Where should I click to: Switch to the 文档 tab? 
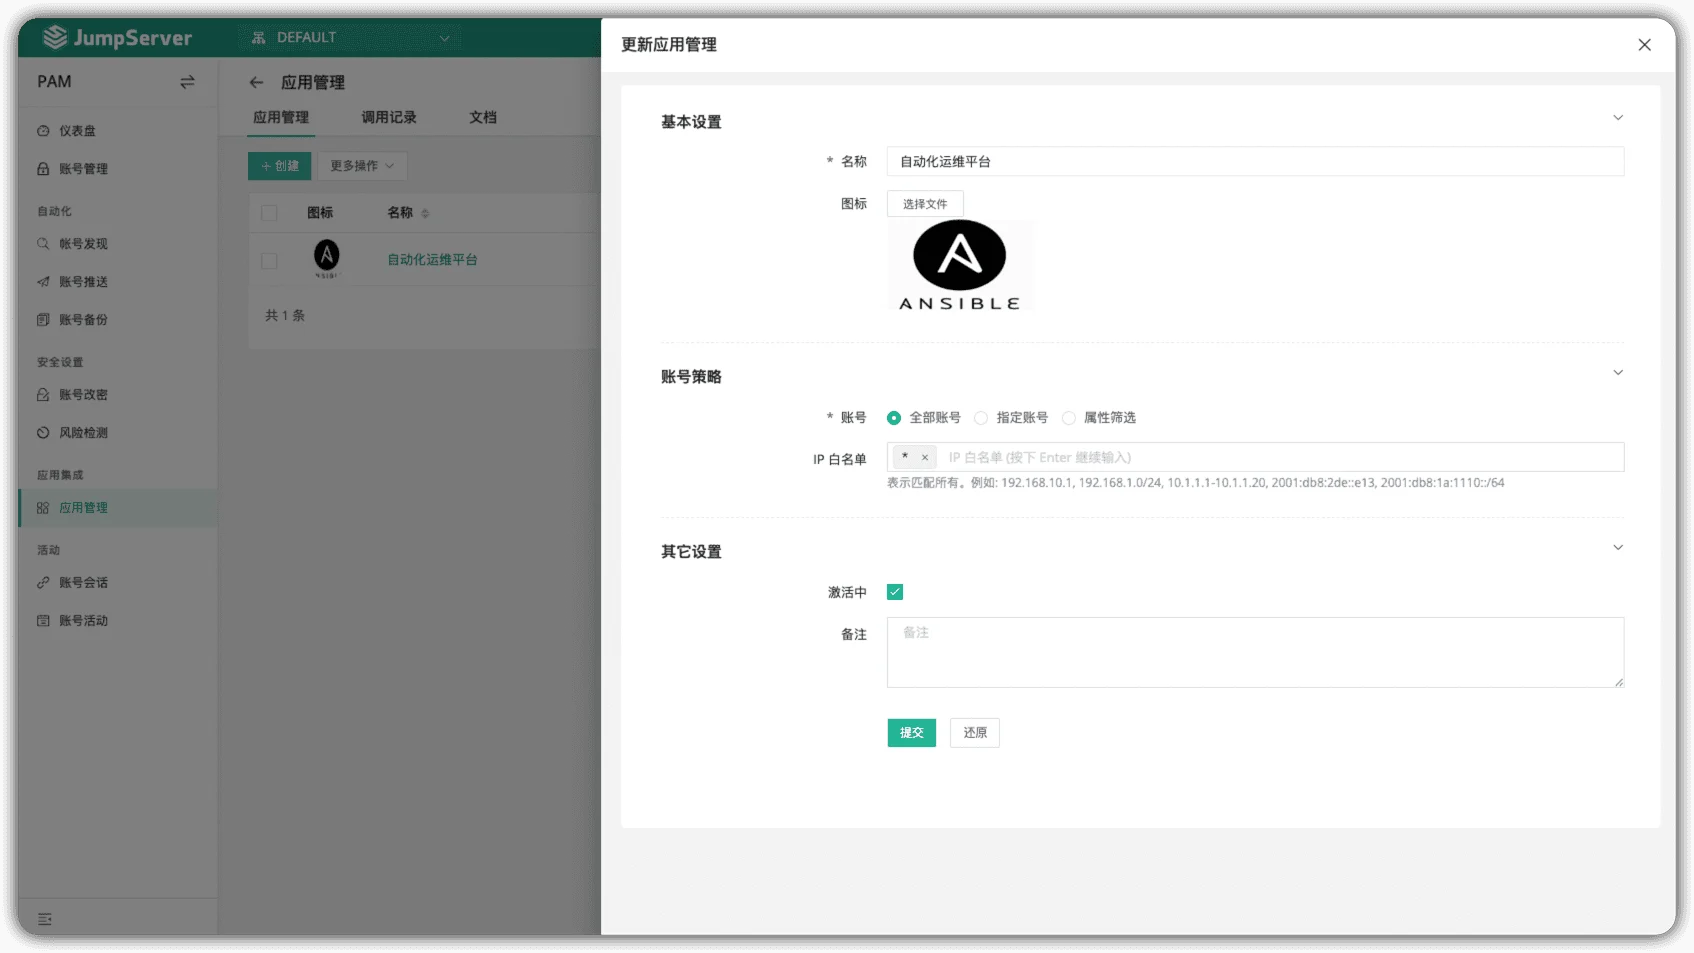coord(483,117)
